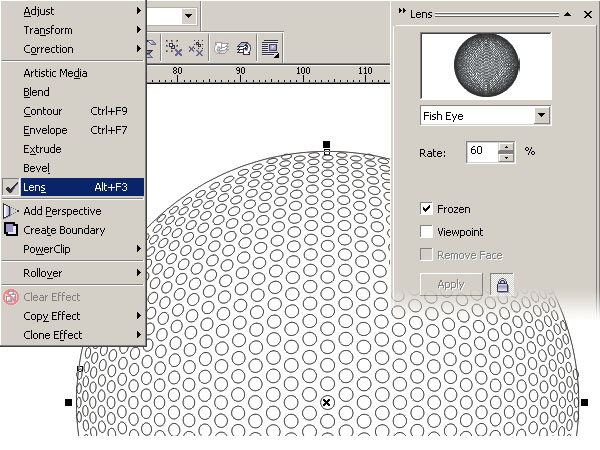
Task: Close the Lens docker
Action: click(x=588, y=15)
